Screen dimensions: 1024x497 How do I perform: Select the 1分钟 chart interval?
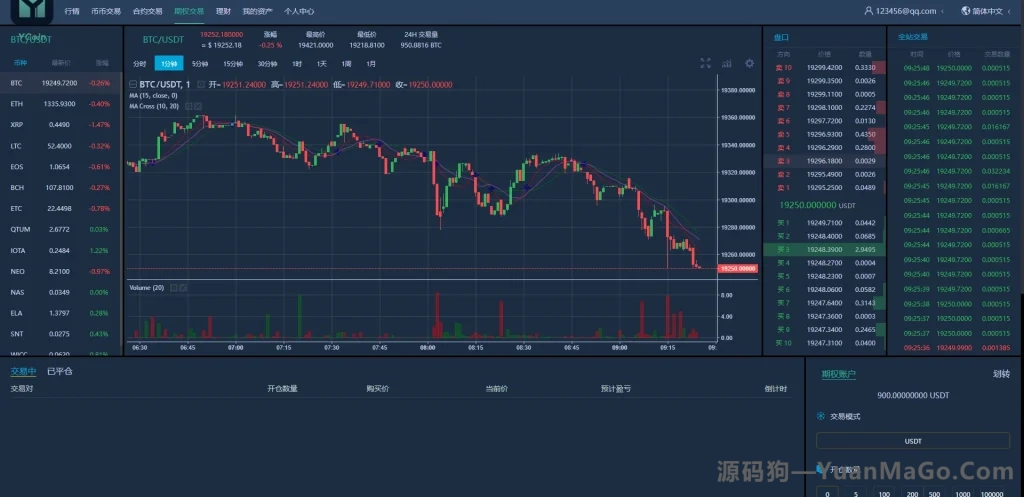coord(169,64)
